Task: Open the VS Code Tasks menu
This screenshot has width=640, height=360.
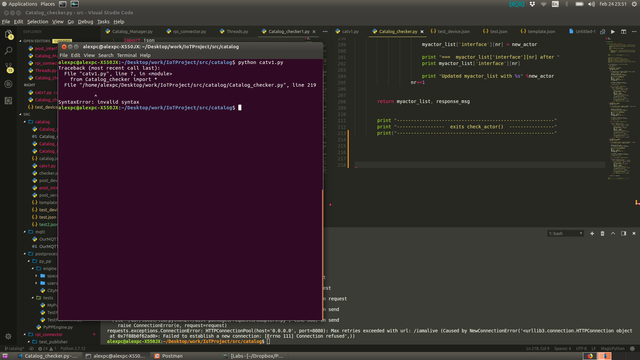Action: (x=103, y=22)
